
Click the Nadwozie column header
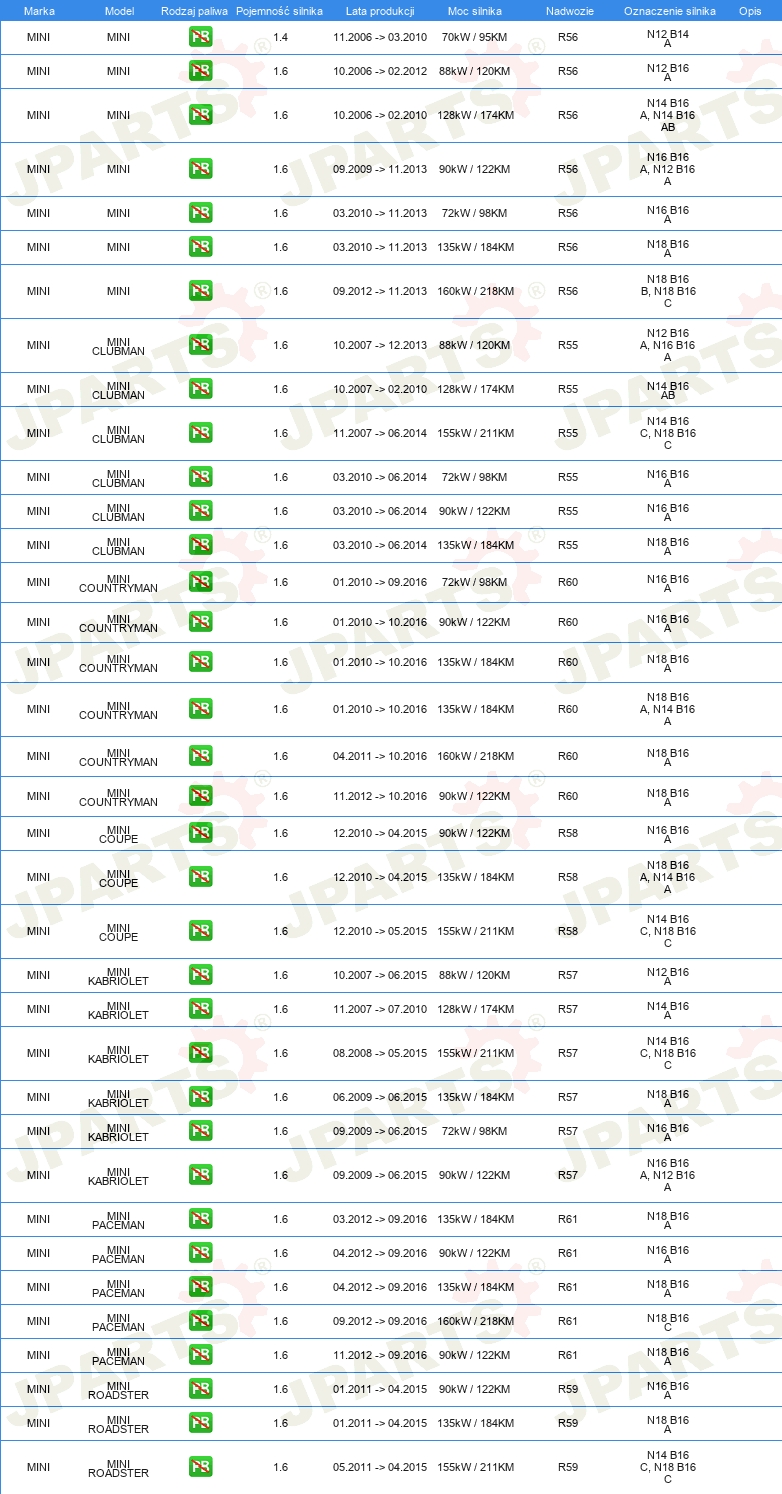tap(569, 11)
